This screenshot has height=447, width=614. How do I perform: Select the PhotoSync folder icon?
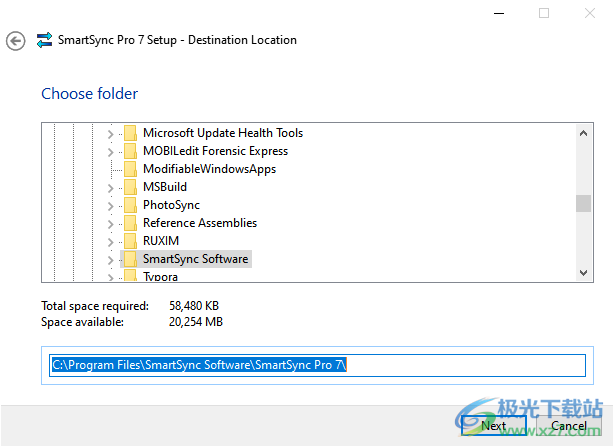point(130,205)
